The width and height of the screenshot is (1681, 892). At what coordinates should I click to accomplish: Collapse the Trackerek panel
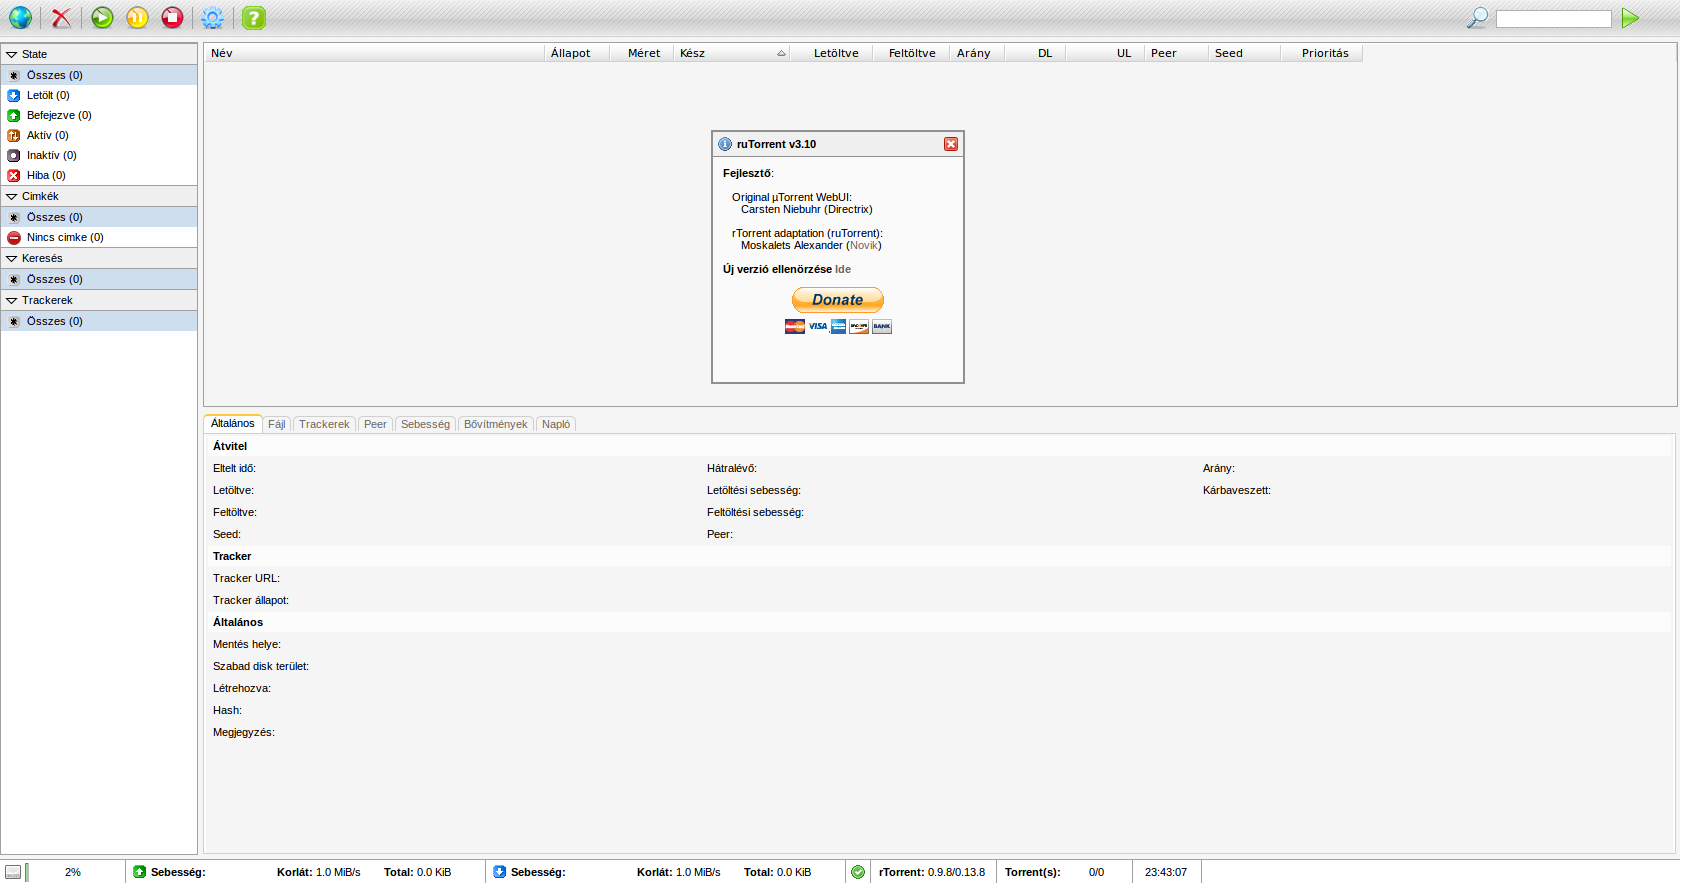[99, 300]
